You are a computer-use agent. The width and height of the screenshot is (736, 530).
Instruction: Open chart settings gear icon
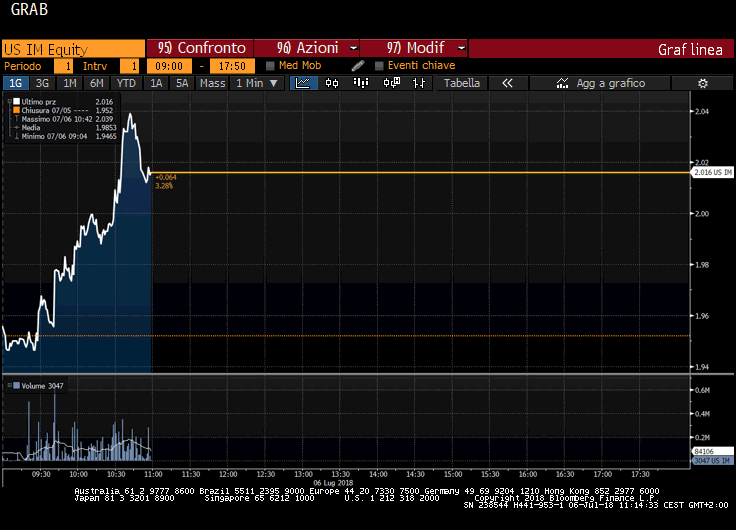pyautogui.click(x=702, y=83)
